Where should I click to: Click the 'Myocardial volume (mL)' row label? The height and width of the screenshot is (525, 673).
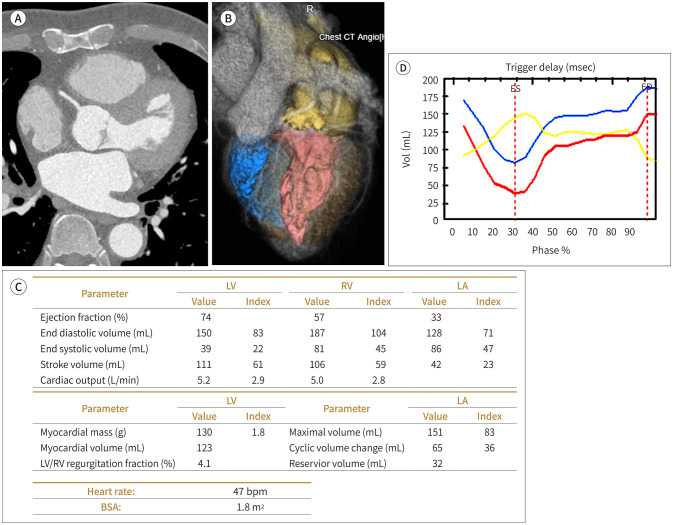pos(92,448)
